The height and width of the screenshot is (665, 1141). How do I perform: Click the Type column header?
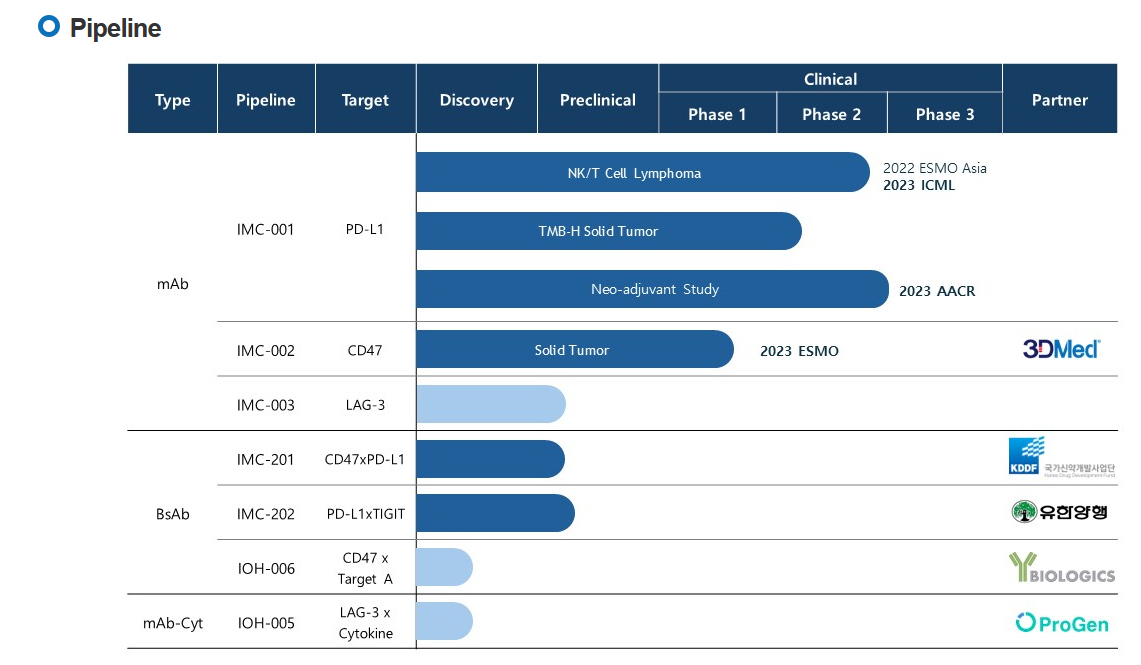point(172,98)
